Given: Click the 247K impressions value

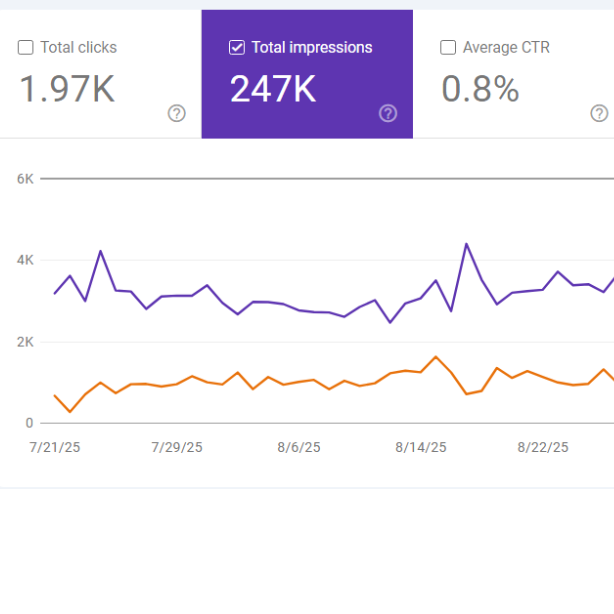Looking at the screenshot, I should [273, 90].
